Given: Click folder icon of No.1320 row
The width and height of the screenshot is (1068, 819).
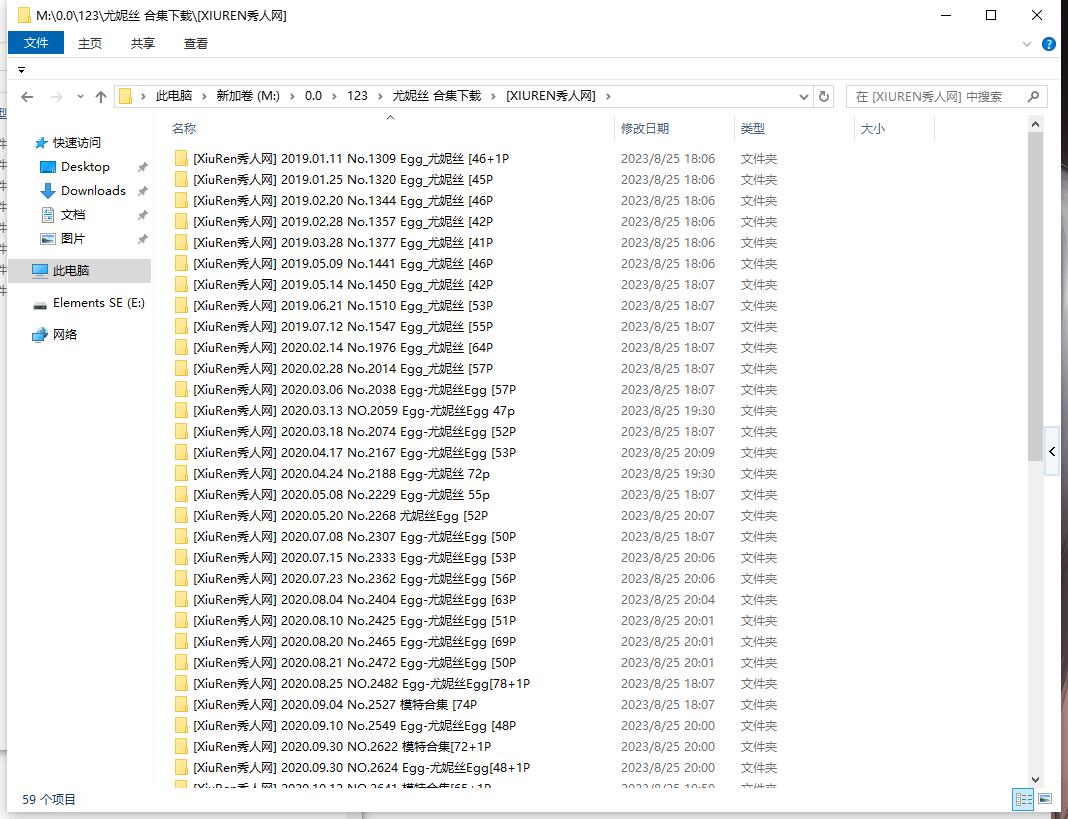Looking at the screenshot, I should [x=181, y=180].
